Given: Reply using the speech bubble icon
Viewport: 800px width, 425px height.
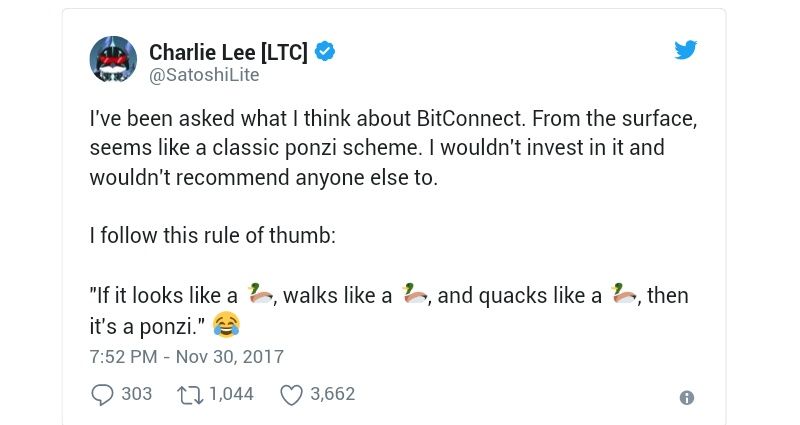Looking at the screenshot, I should click(x=102, y=395).
